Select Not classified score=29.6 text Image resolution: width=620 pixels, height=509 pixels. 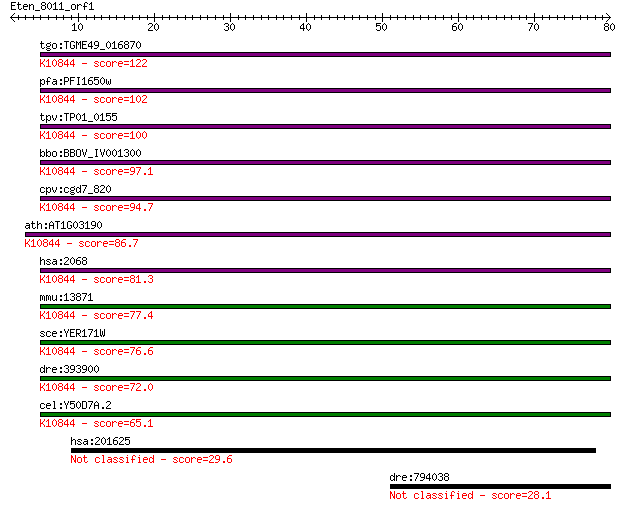(151, 459)
